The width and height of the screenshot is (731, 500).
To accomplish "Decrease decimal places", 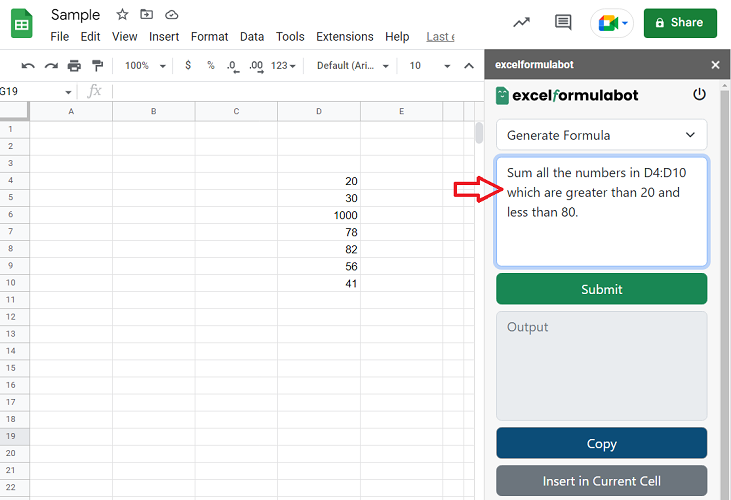I will coord(233,66).
